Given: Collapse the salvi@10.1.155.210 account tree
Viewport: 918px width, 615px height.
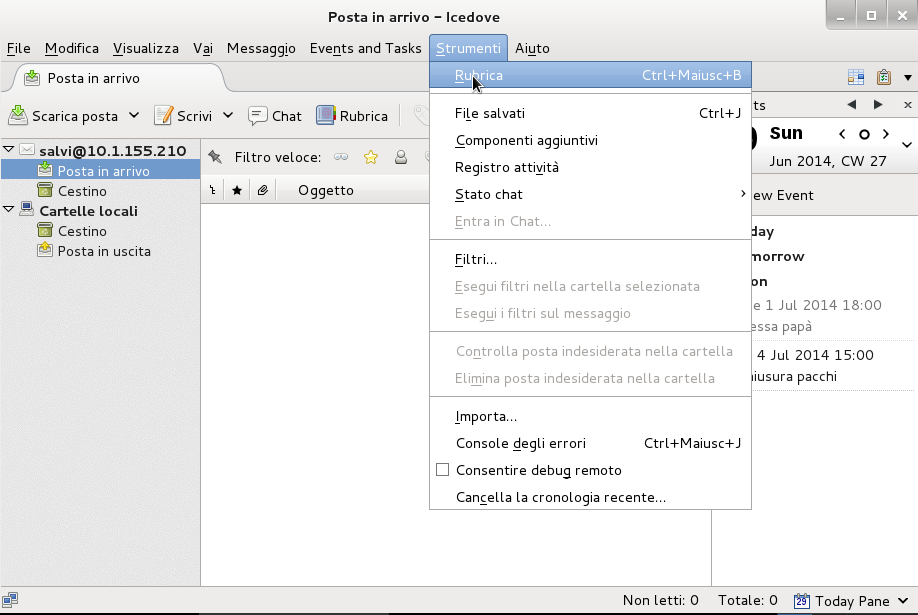Looking at the screenshot, I should 9,150.
